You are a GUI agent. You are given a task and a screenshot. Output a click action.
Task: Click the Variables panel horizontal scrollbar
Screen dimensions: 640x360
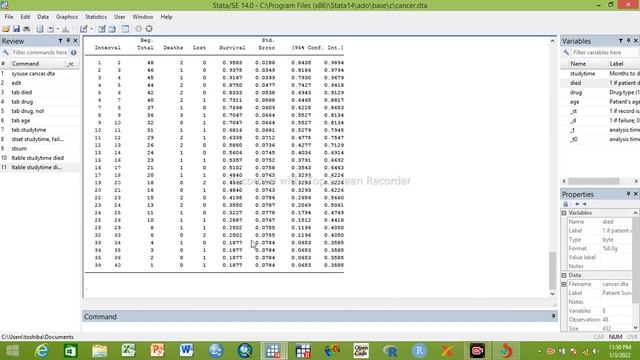click(593, 181)
